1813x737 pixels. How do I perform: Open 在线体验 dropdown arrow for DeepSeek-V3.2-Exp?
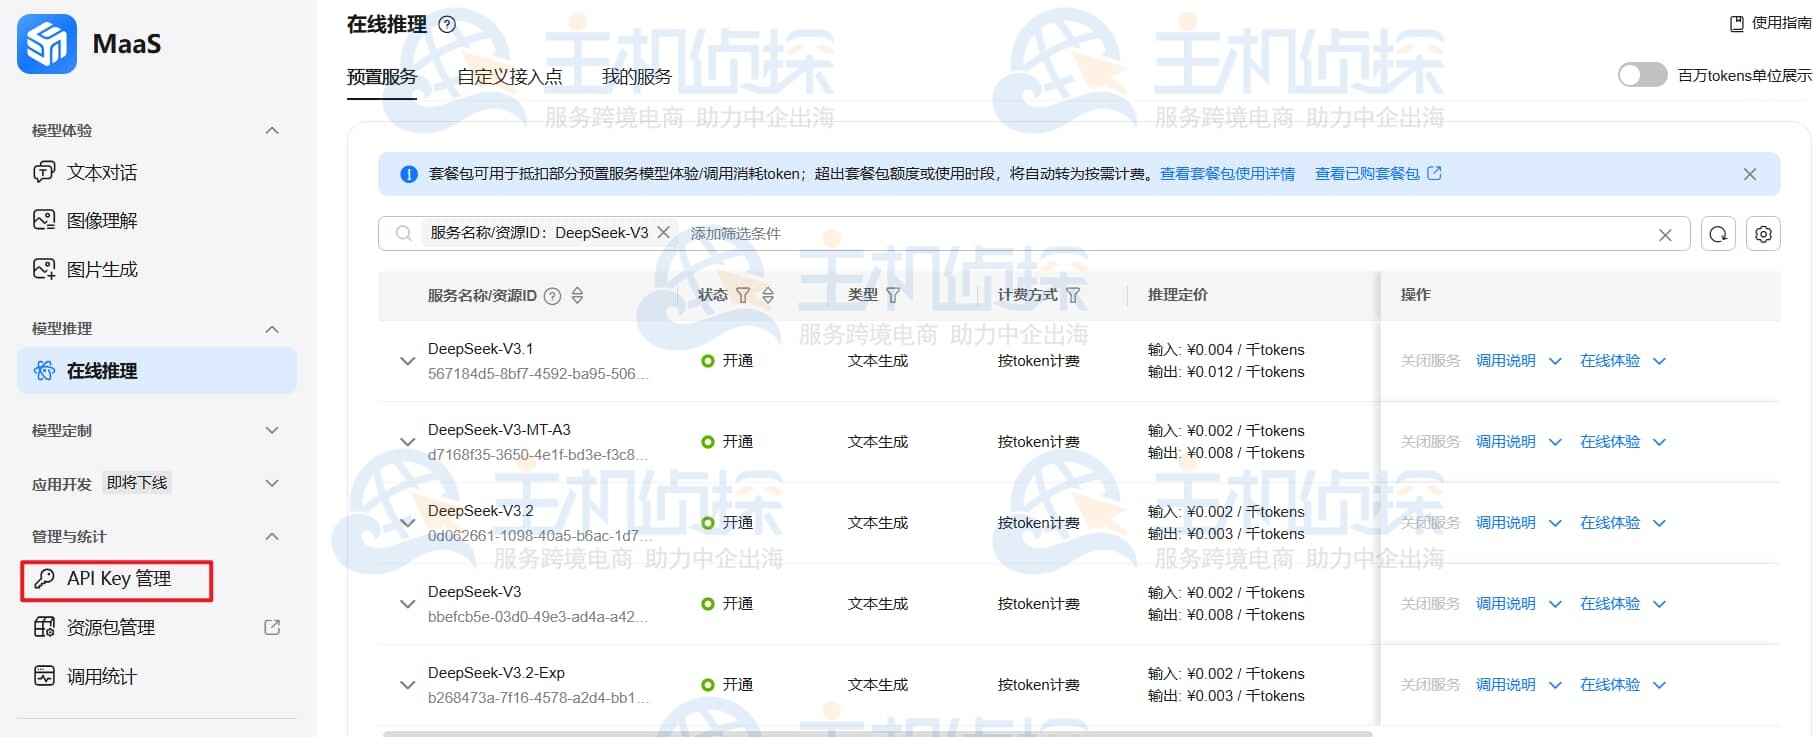[1659, 685]
